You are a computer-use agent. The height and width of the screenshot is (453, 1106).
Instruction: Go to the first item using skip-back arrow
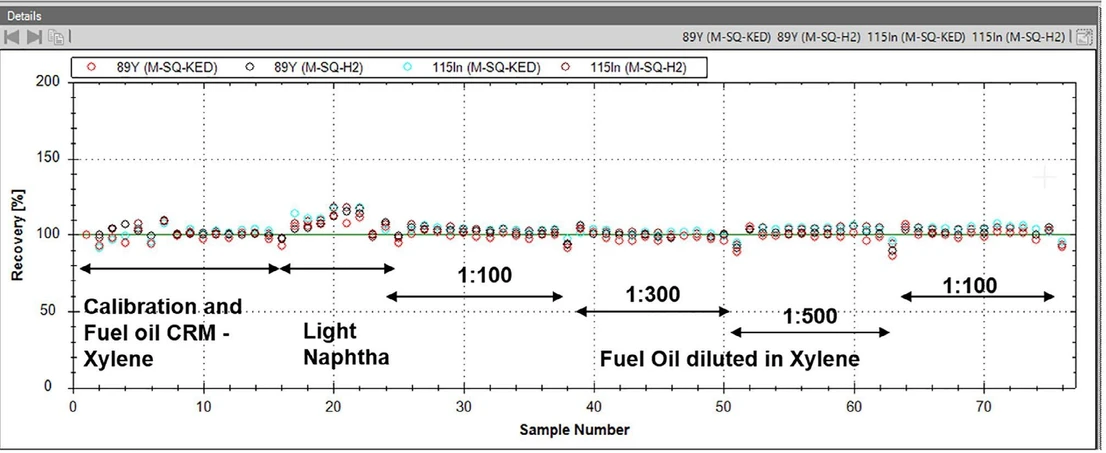tap(11, 37)
